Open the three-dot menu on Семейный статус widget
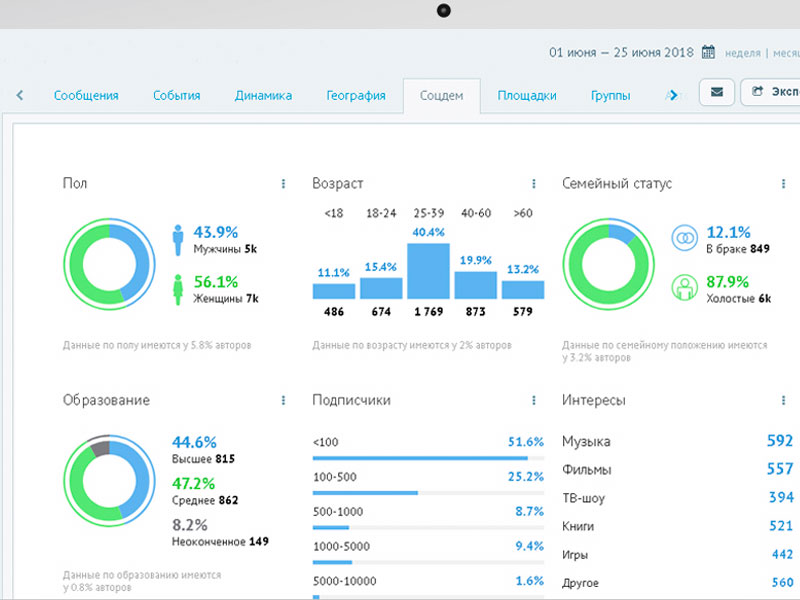 [783, 184]
